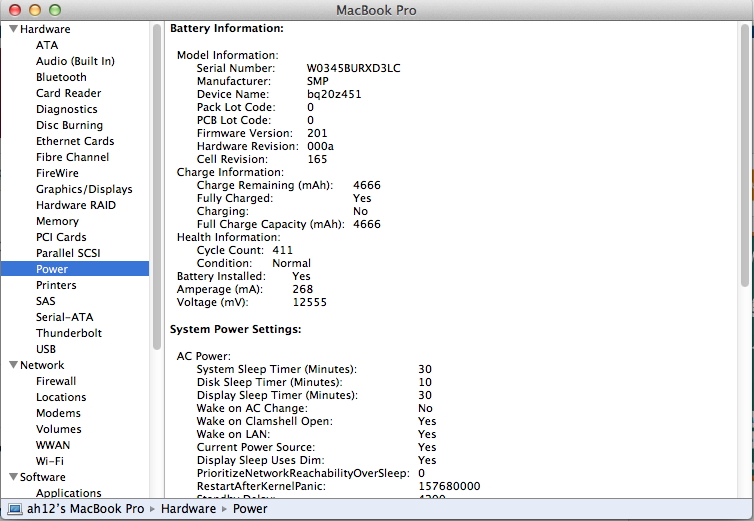Viewport: 754px width, 521px height.
Task: Select Firewall under Network
Action: click(x=56, y=381)
